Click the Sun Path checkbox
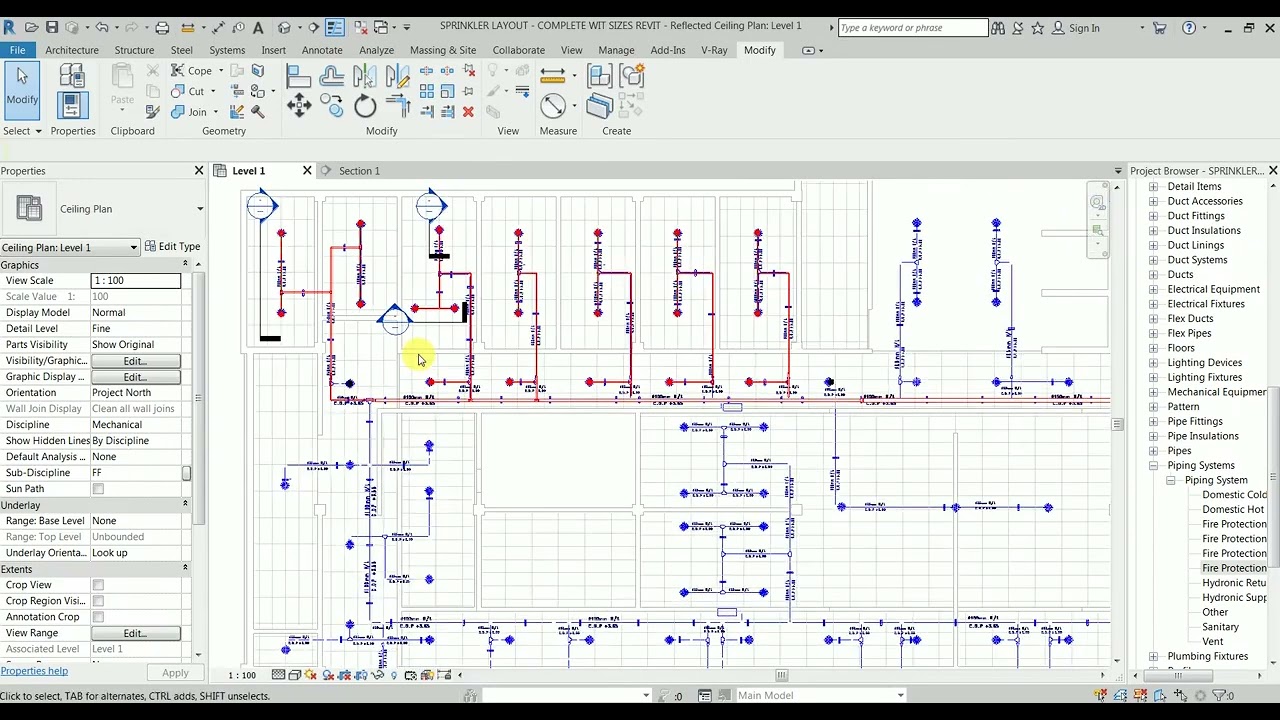 [x=98, y=489]
